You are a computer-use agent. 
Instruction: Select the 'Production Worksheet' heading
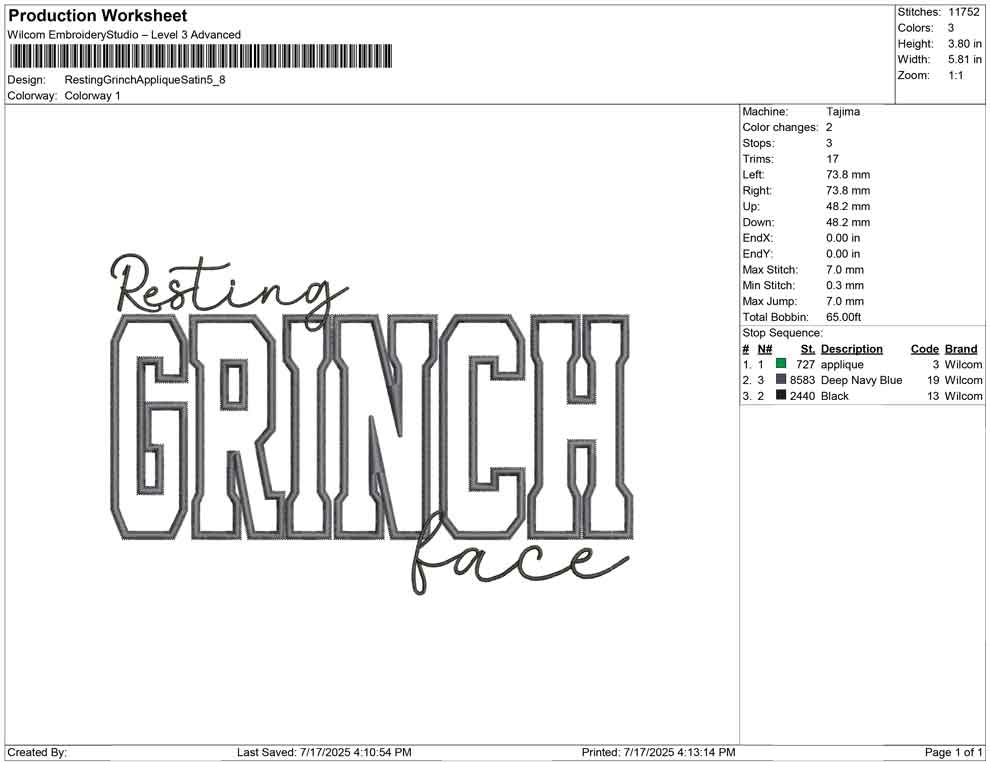(x=98, y=15)
